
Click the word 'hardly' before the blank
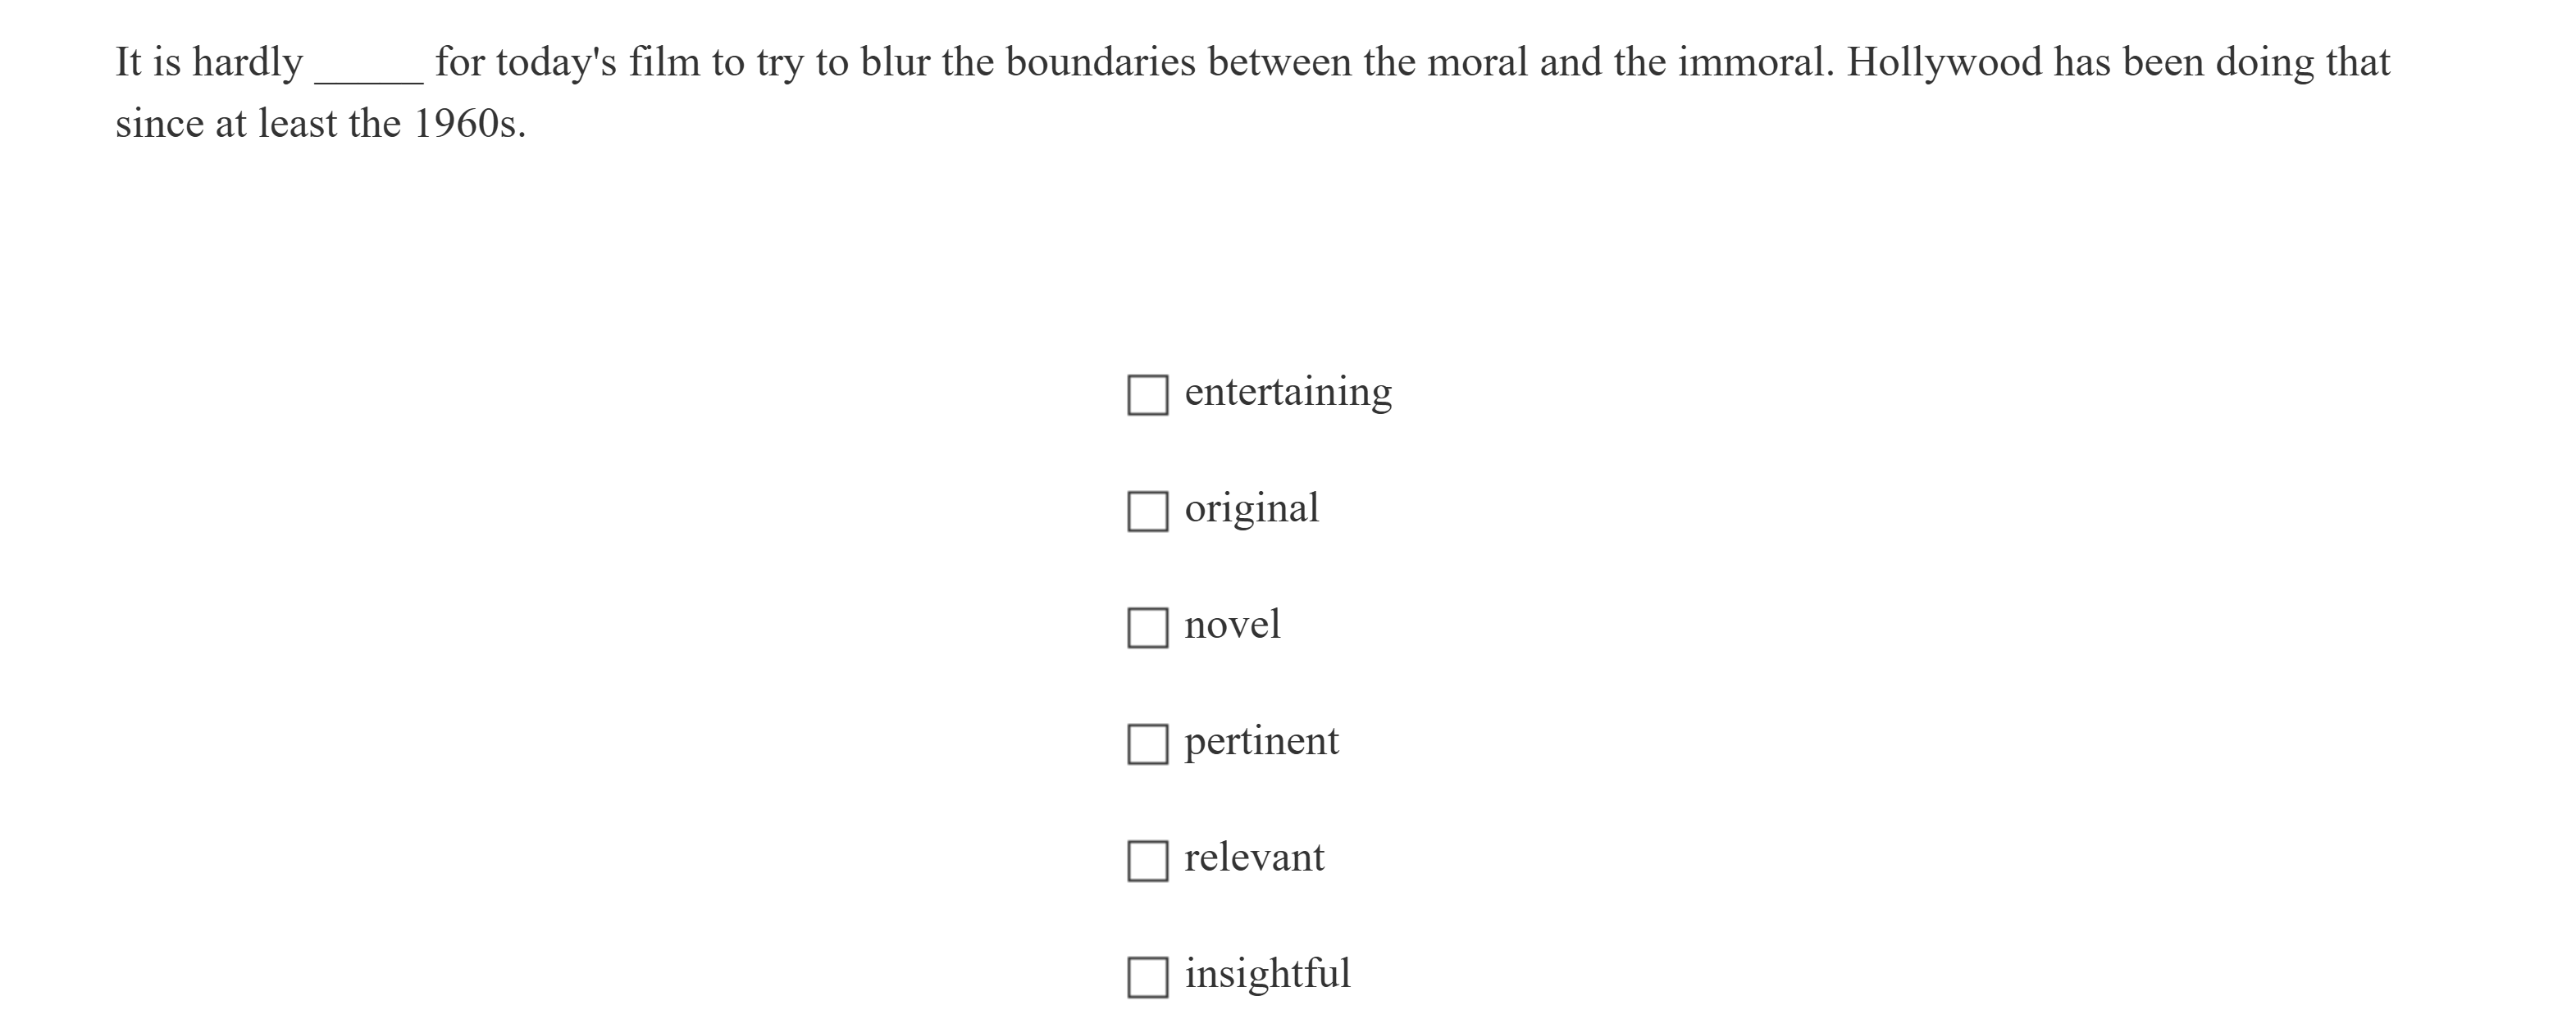click(x=247, y=63)
